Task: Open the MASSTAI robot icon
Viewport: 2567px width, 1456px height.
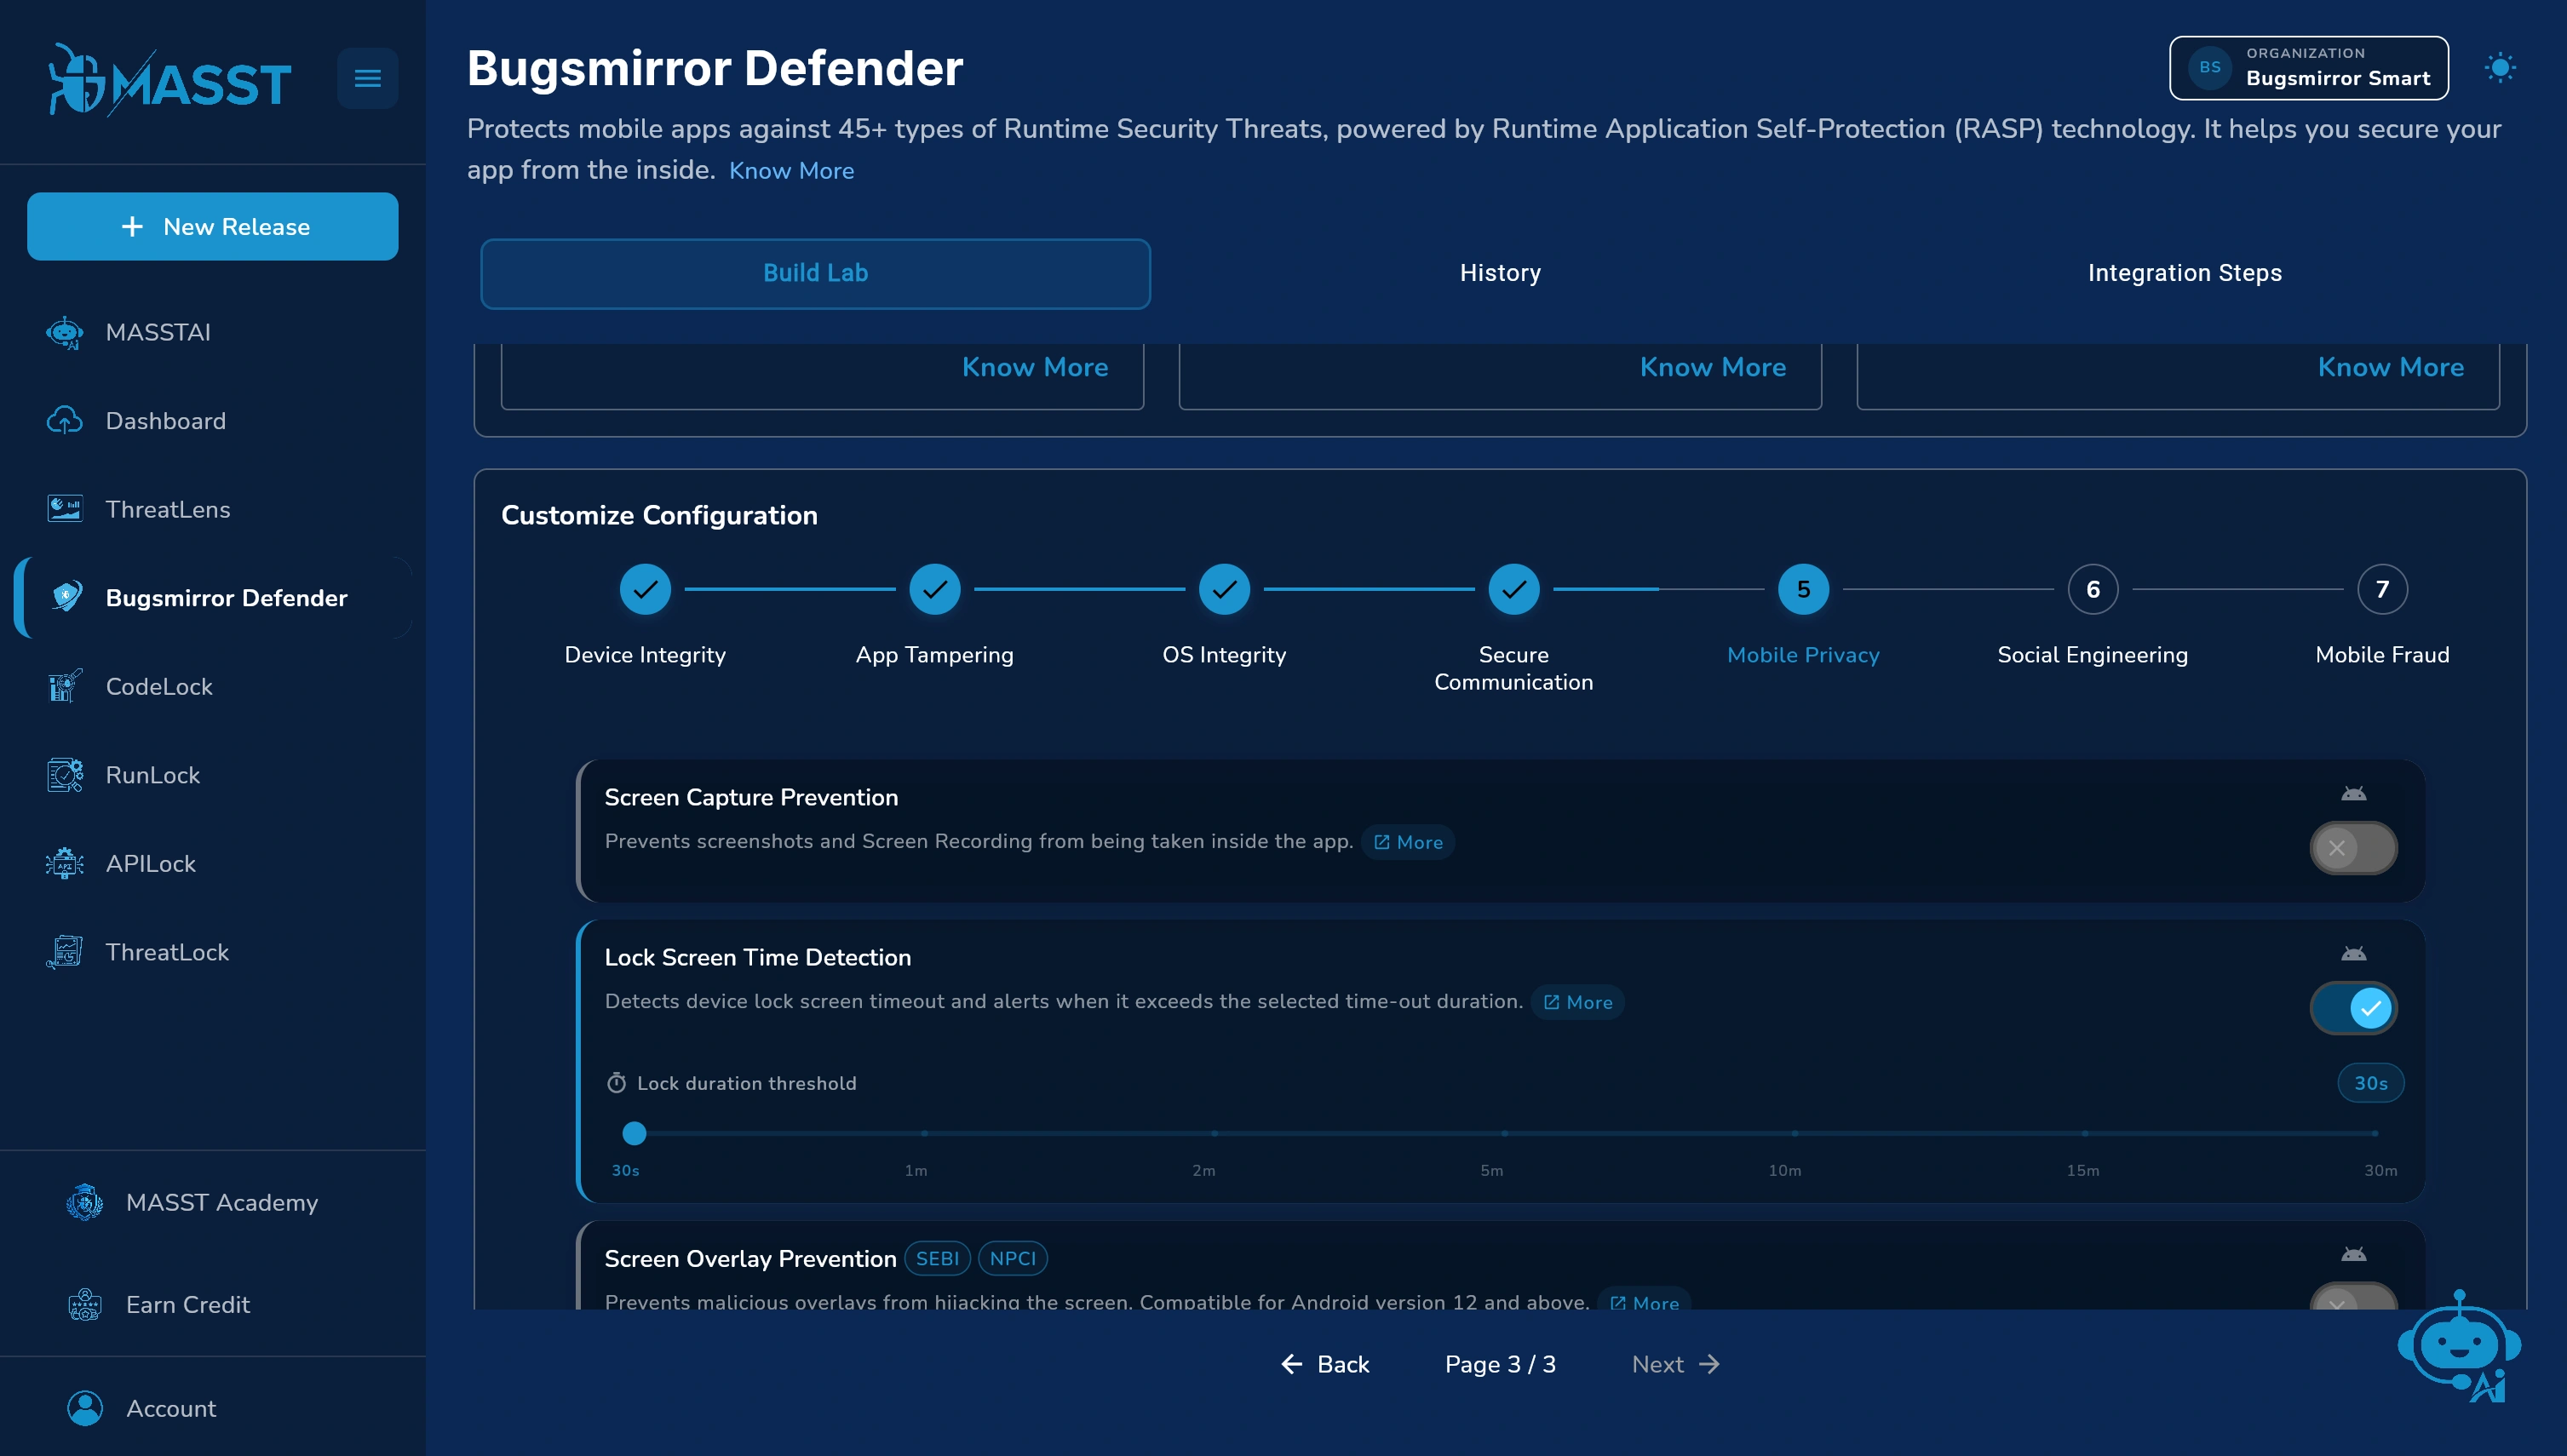Action: coord(65,332)
